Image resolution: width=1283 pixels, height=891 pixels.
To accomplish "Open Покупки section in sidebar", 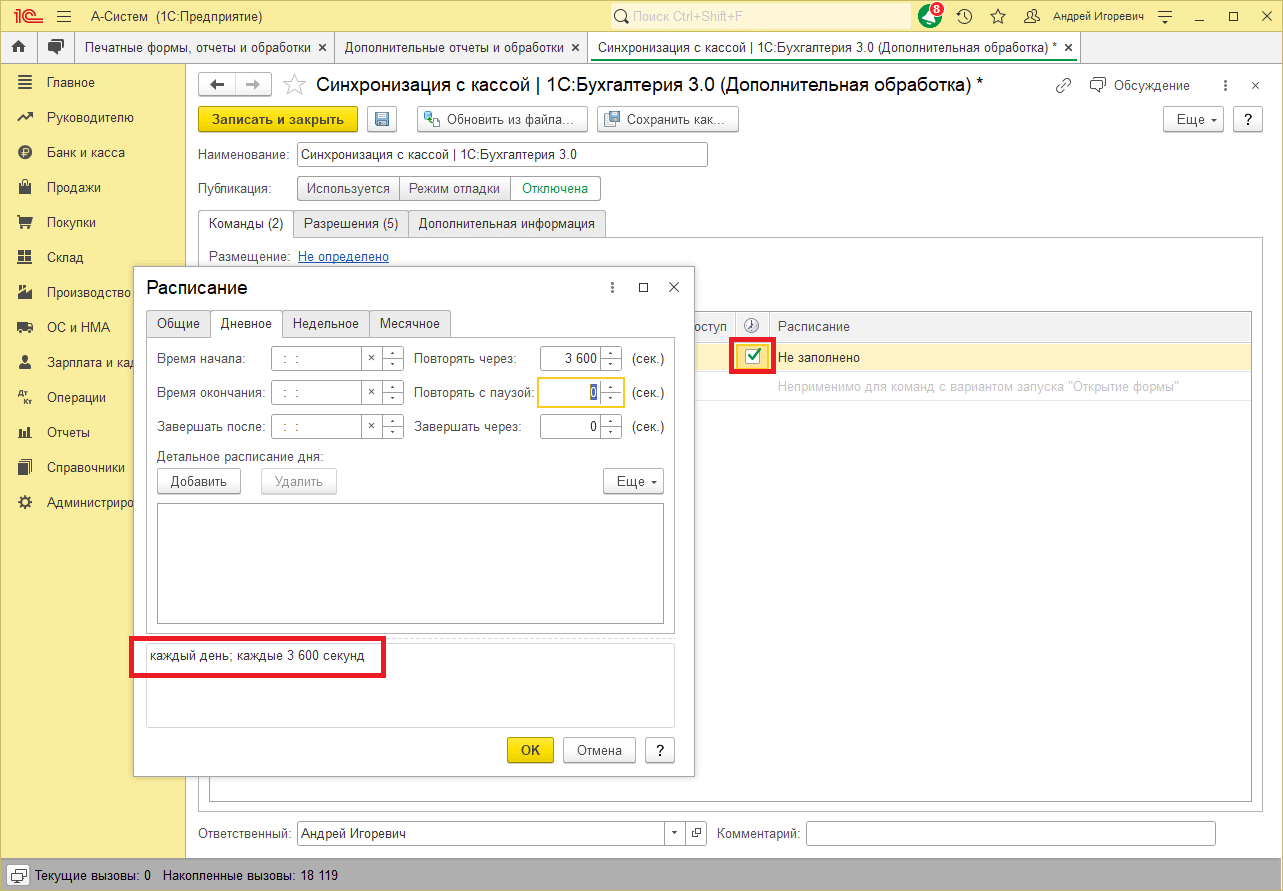I will [x=71, y=222].
